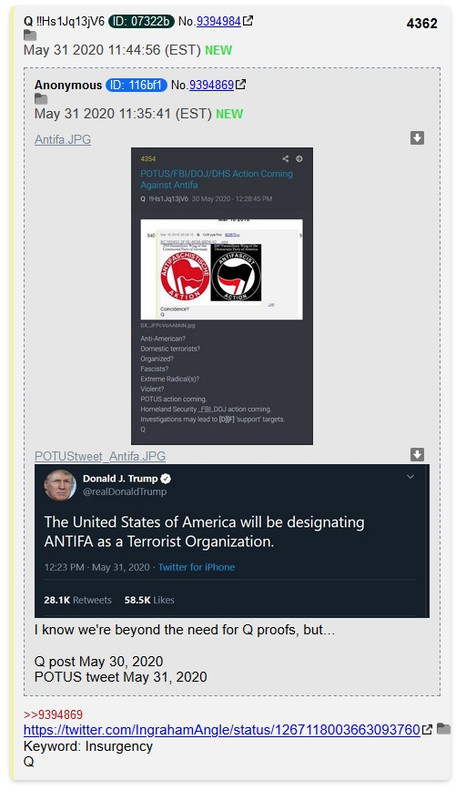Viewport: 466px width, 800px height.
Task: Click the ID: 07322b badge
Action: click(x=141, y=21)
